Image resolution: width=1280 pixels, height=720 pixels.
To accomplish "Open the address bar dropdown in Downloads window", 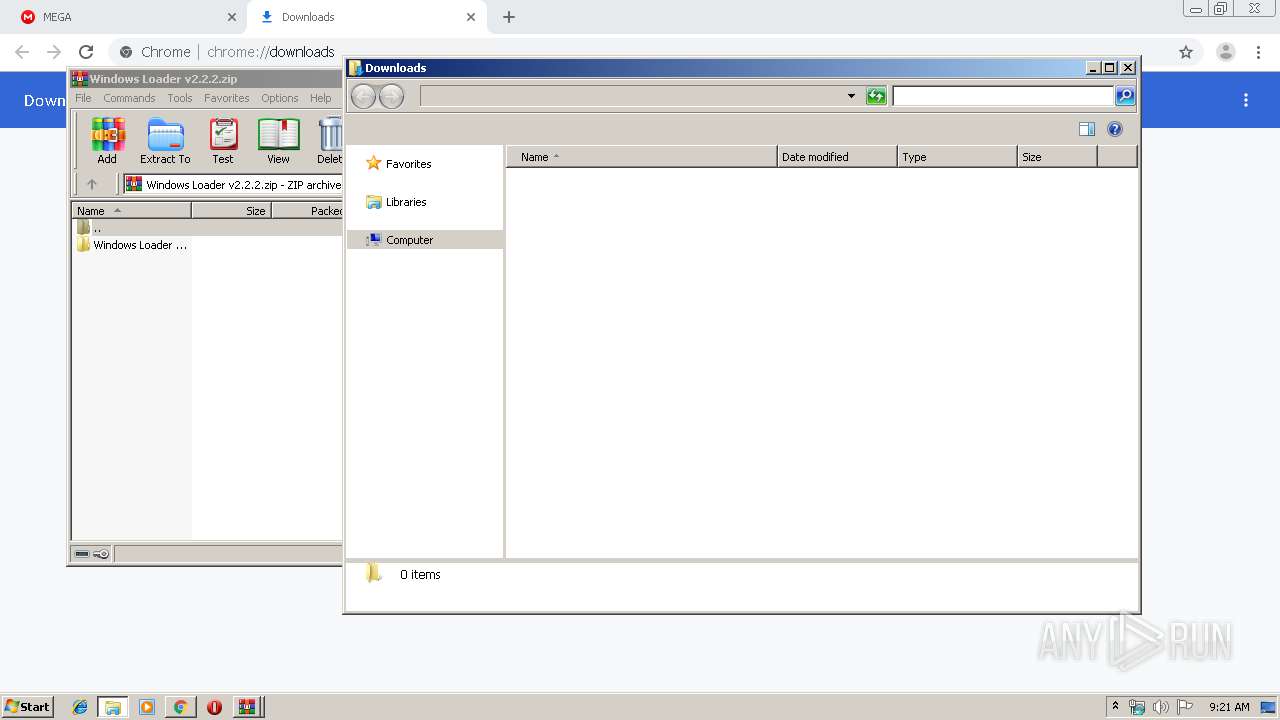I will point(851,96).
